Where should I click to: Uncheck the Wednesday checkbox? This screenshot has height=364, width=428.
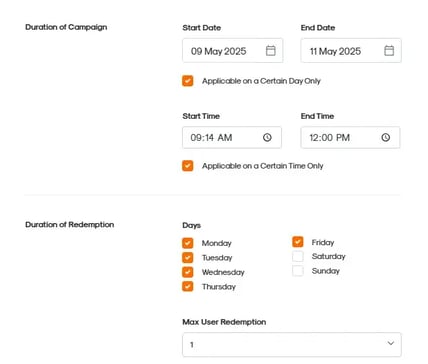tap(188, 272)
